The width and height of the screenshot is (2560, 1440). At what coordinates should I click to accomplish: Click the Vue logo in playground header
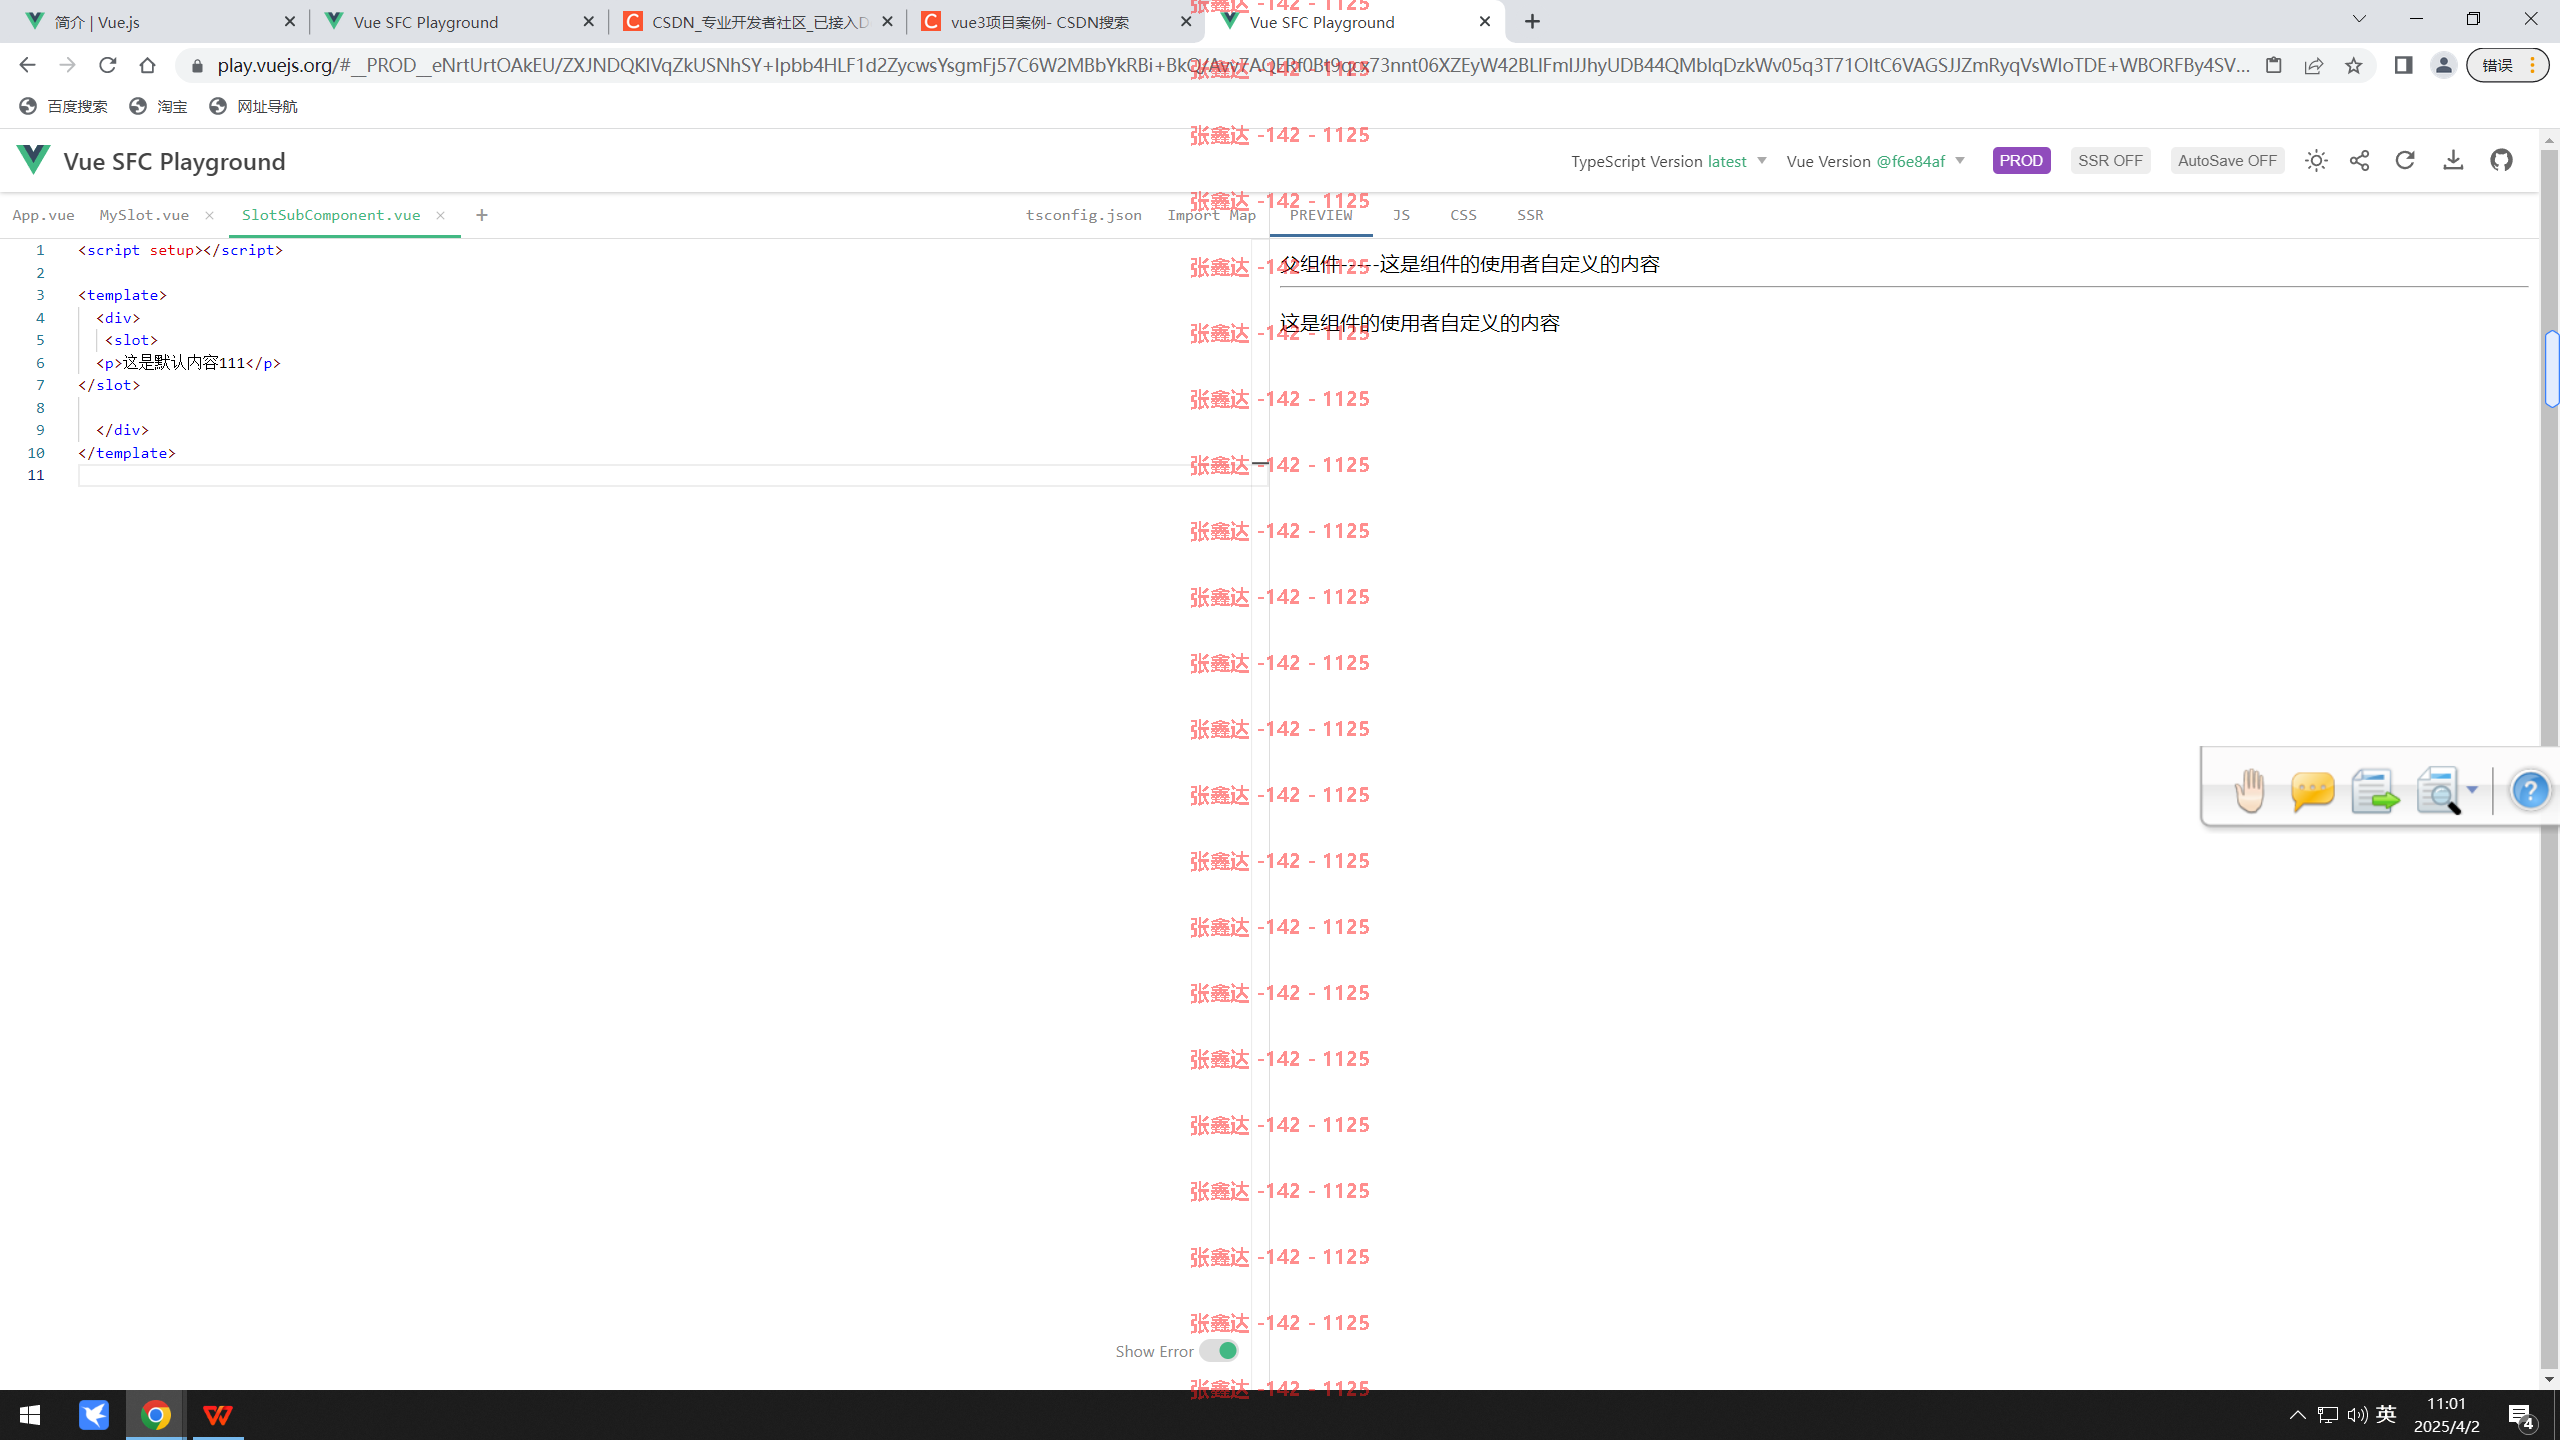point(33,160)
